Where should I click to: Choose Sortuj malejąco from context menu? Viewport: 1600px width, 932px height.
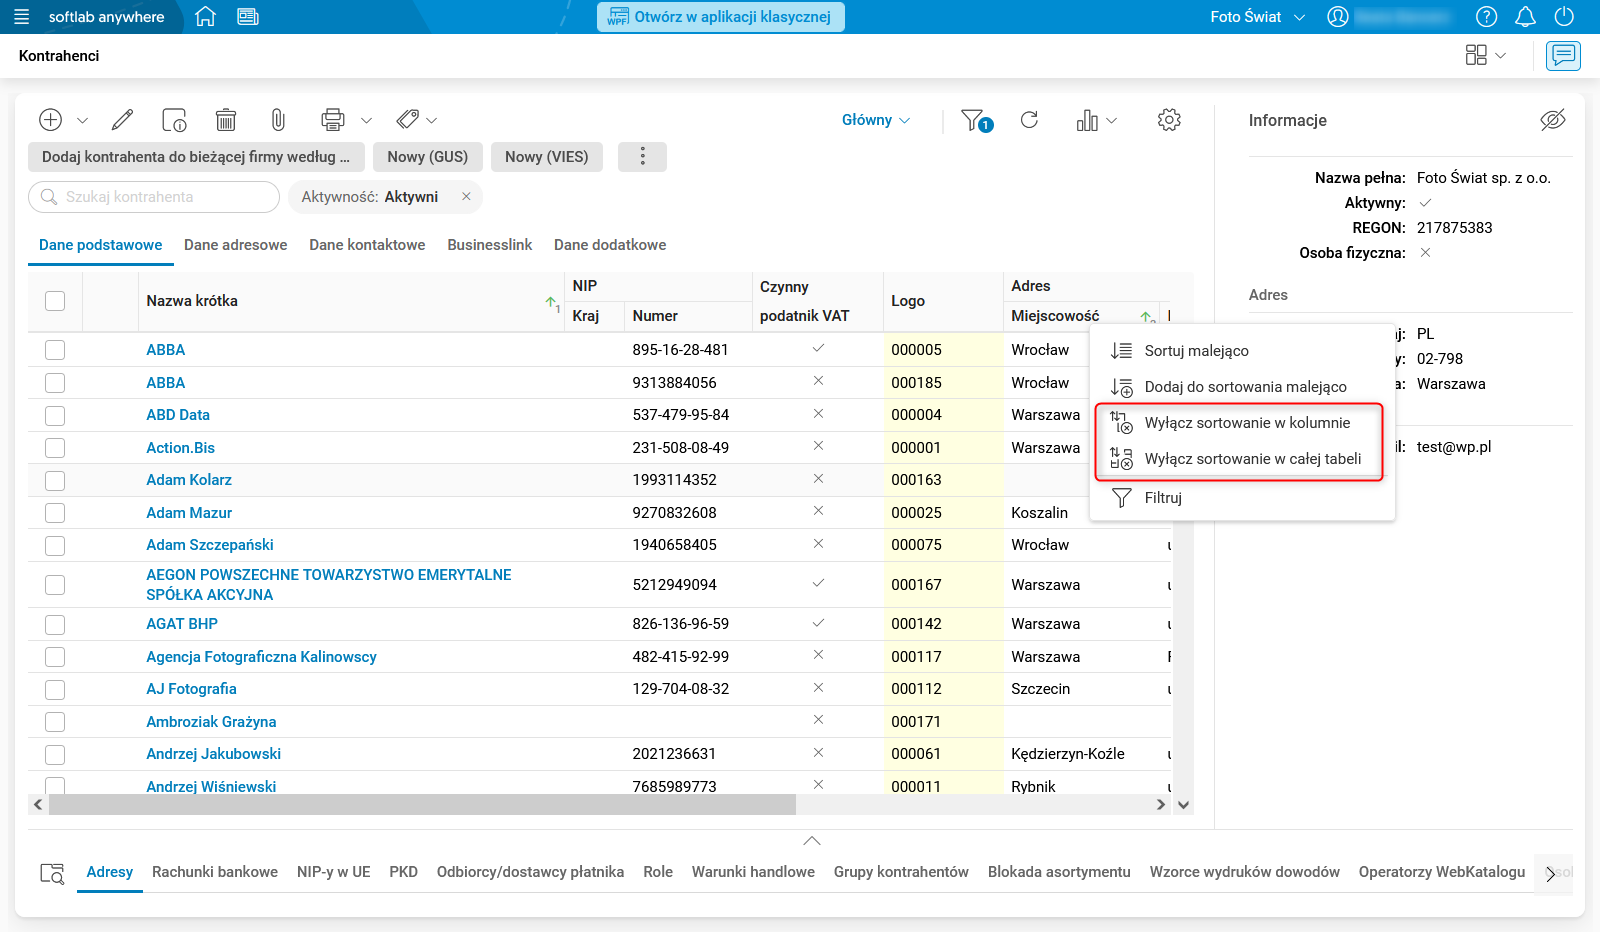coord(1242,351)
